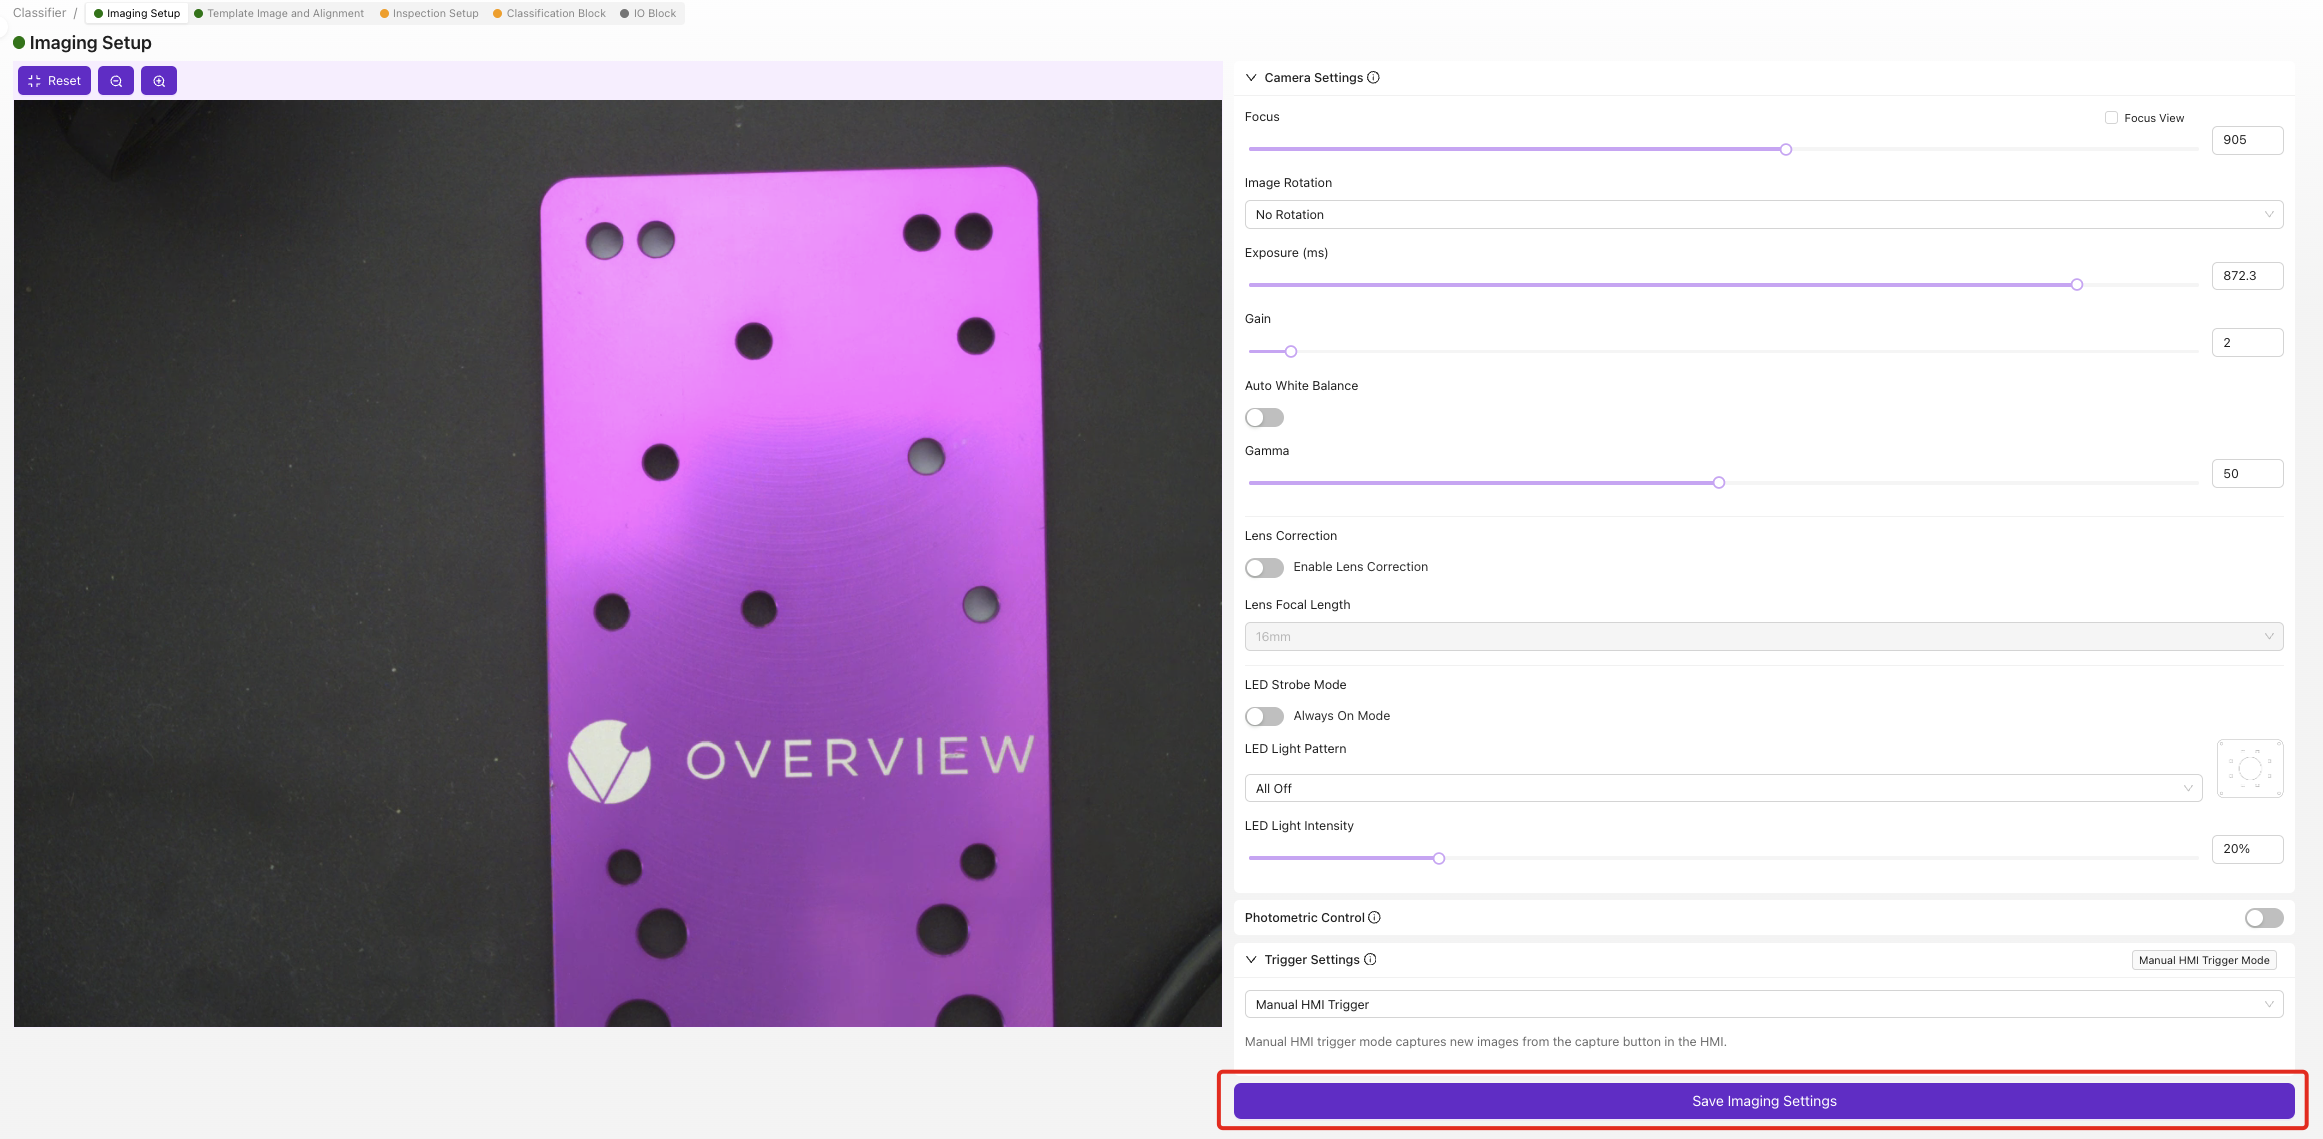
Task: Toggle Auto White Balance switch
Action: click(x=1264, y=418)
